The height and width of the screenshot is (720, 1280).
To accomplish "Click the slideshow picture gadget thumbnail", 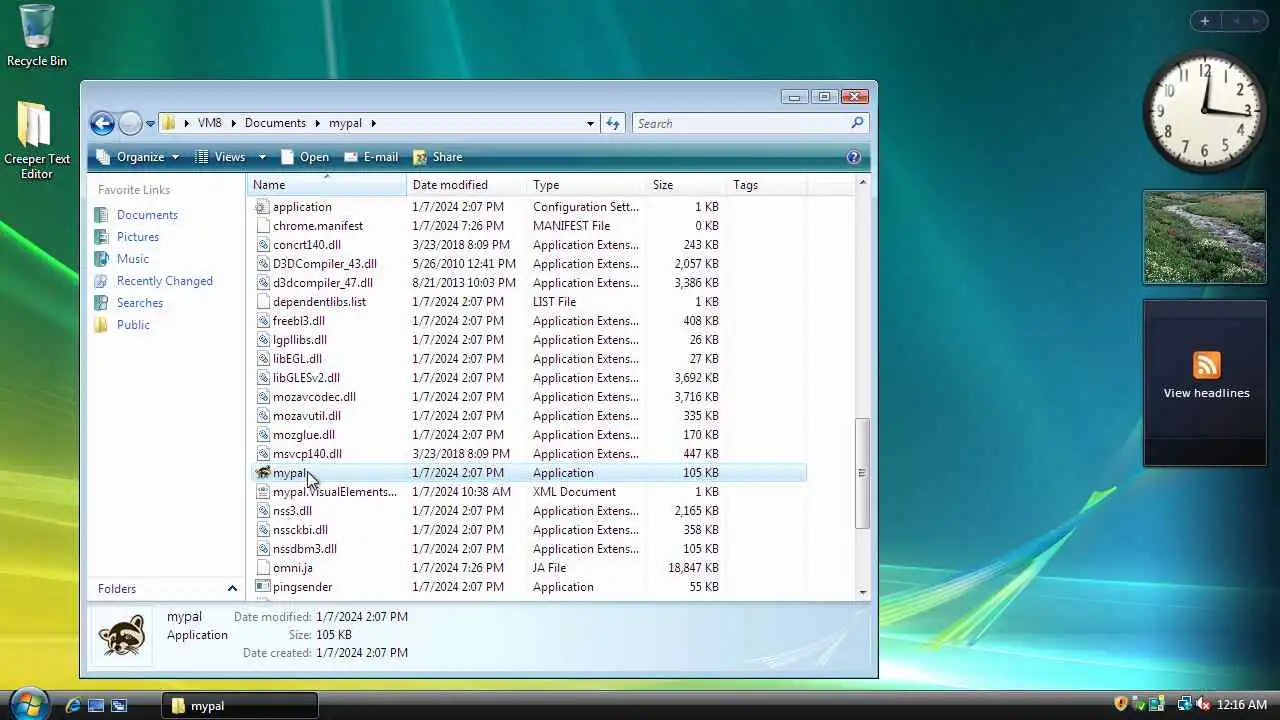I will pos(1204,237).
